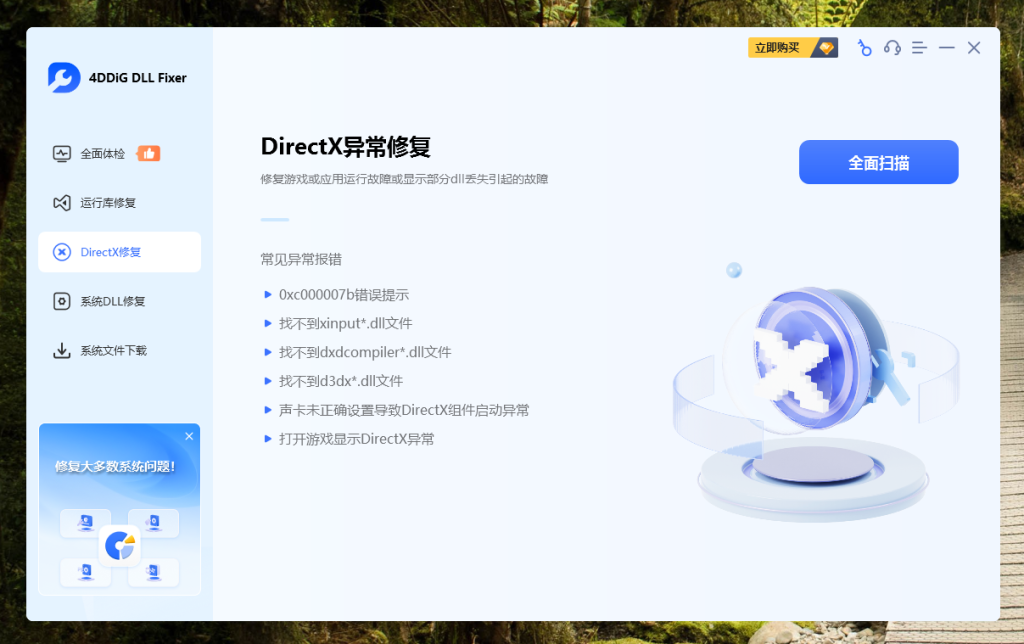Open the 系统文件下载 section
The image size is (1024, 644).
click(x=120, y=351)
